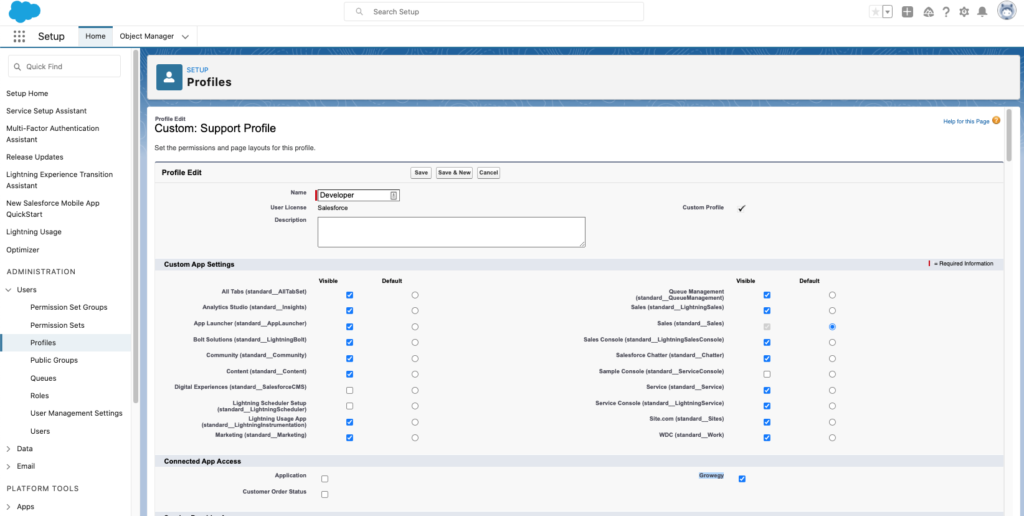Click the Save & New button

(x=454, y=173)
